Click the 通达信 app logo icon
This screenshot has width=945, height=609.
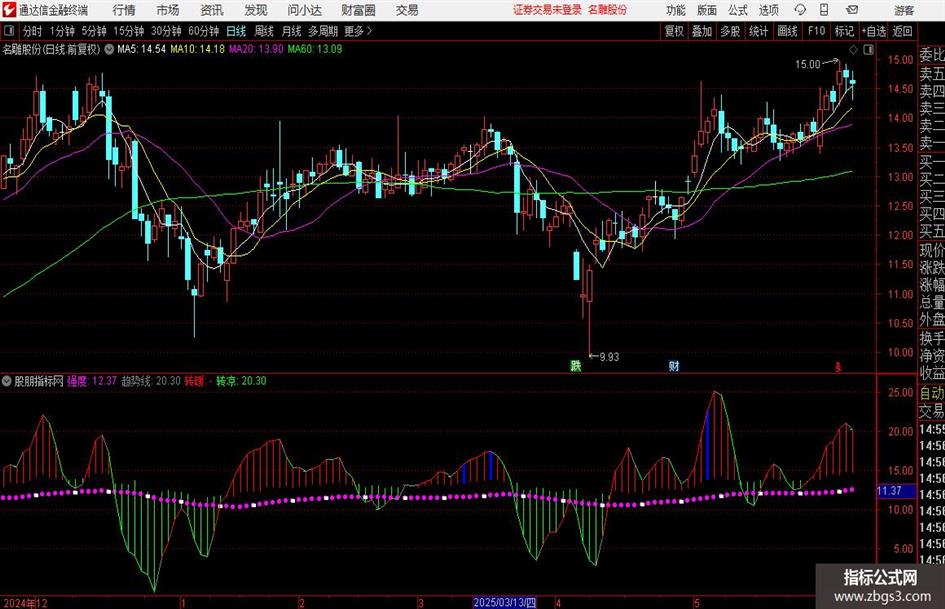coord(9,10)
